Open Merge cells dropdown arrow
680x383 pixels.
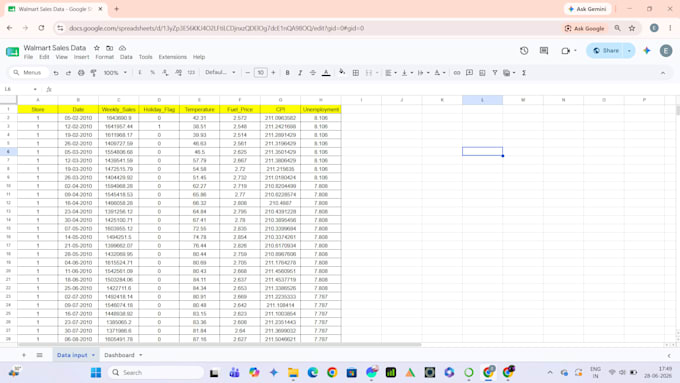377,73
